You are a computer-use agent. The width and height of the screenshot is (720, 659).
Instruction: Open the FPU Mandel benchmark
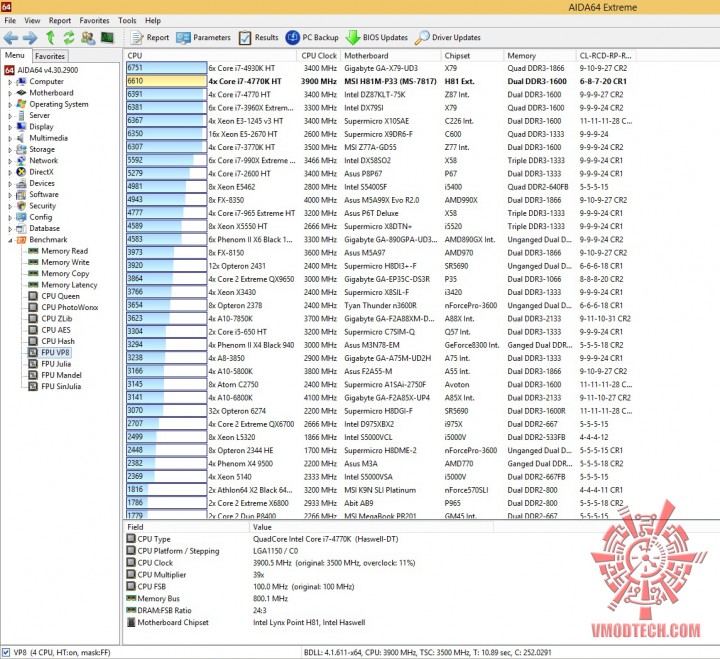(55, 375)
